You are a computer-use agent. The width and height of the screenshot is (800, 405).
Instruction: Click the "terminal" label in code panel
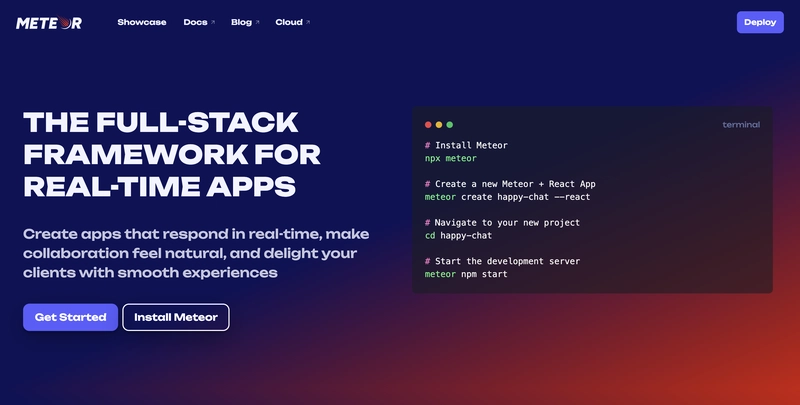point(740,125)
